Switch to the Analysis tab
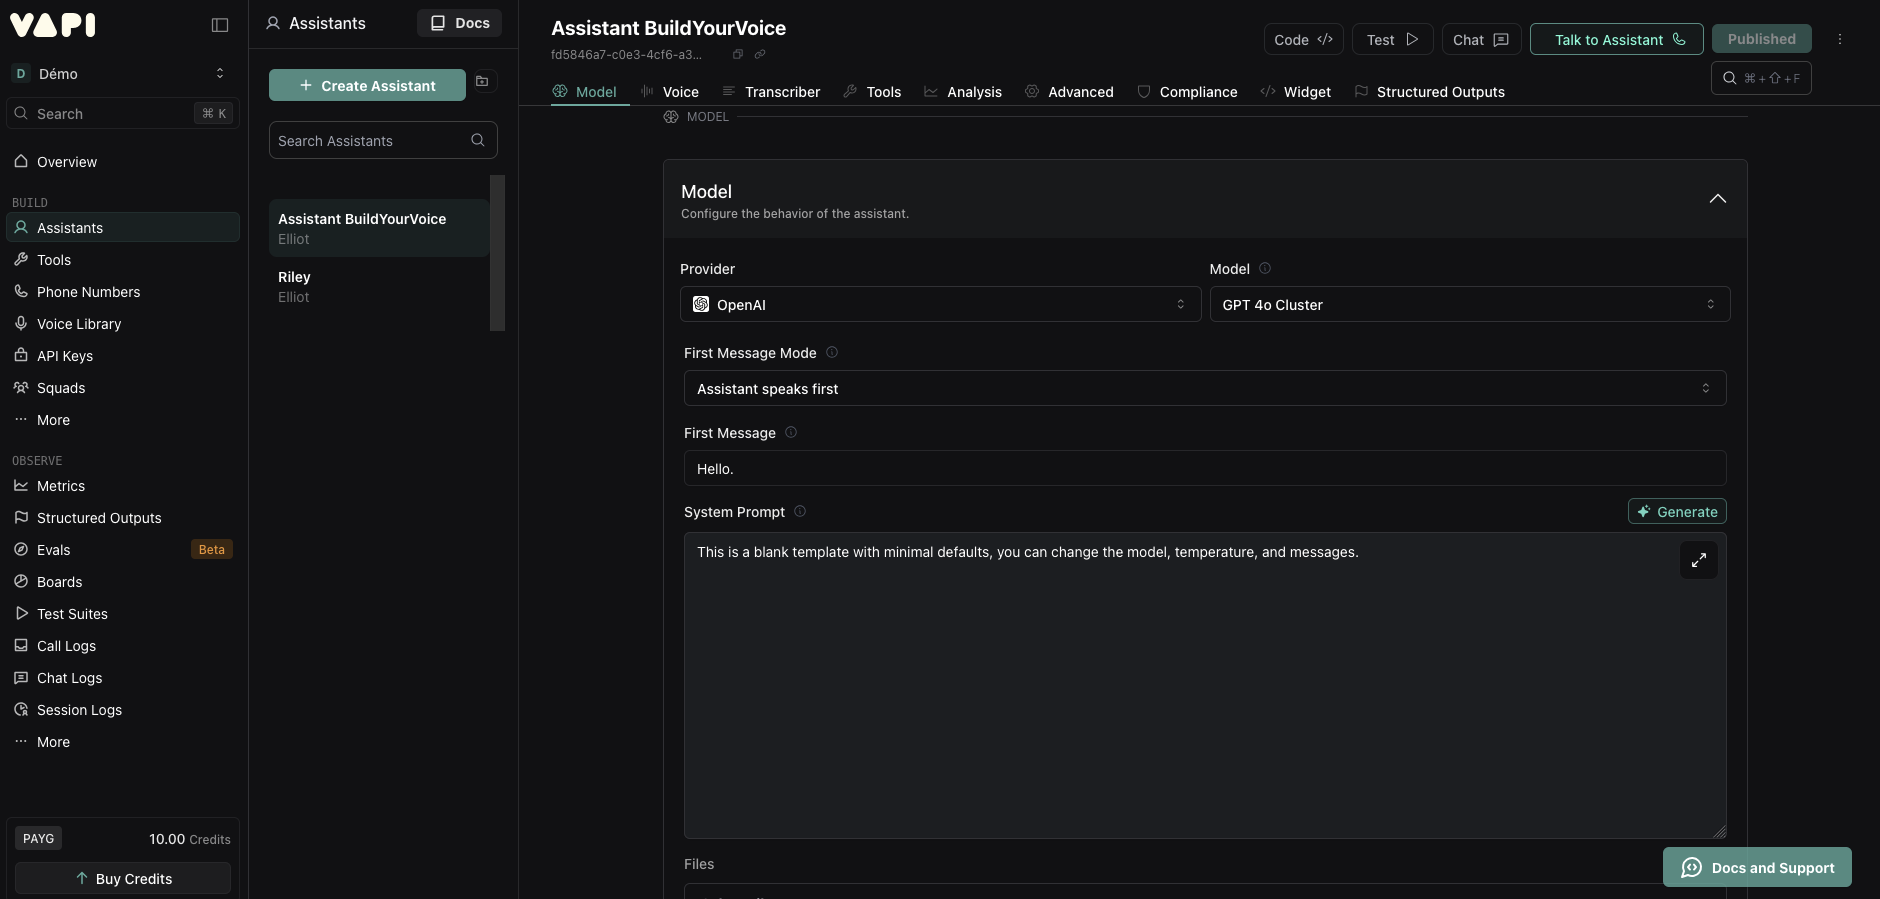Viewport: 1880px width, 899px height. tap(963, 92)
